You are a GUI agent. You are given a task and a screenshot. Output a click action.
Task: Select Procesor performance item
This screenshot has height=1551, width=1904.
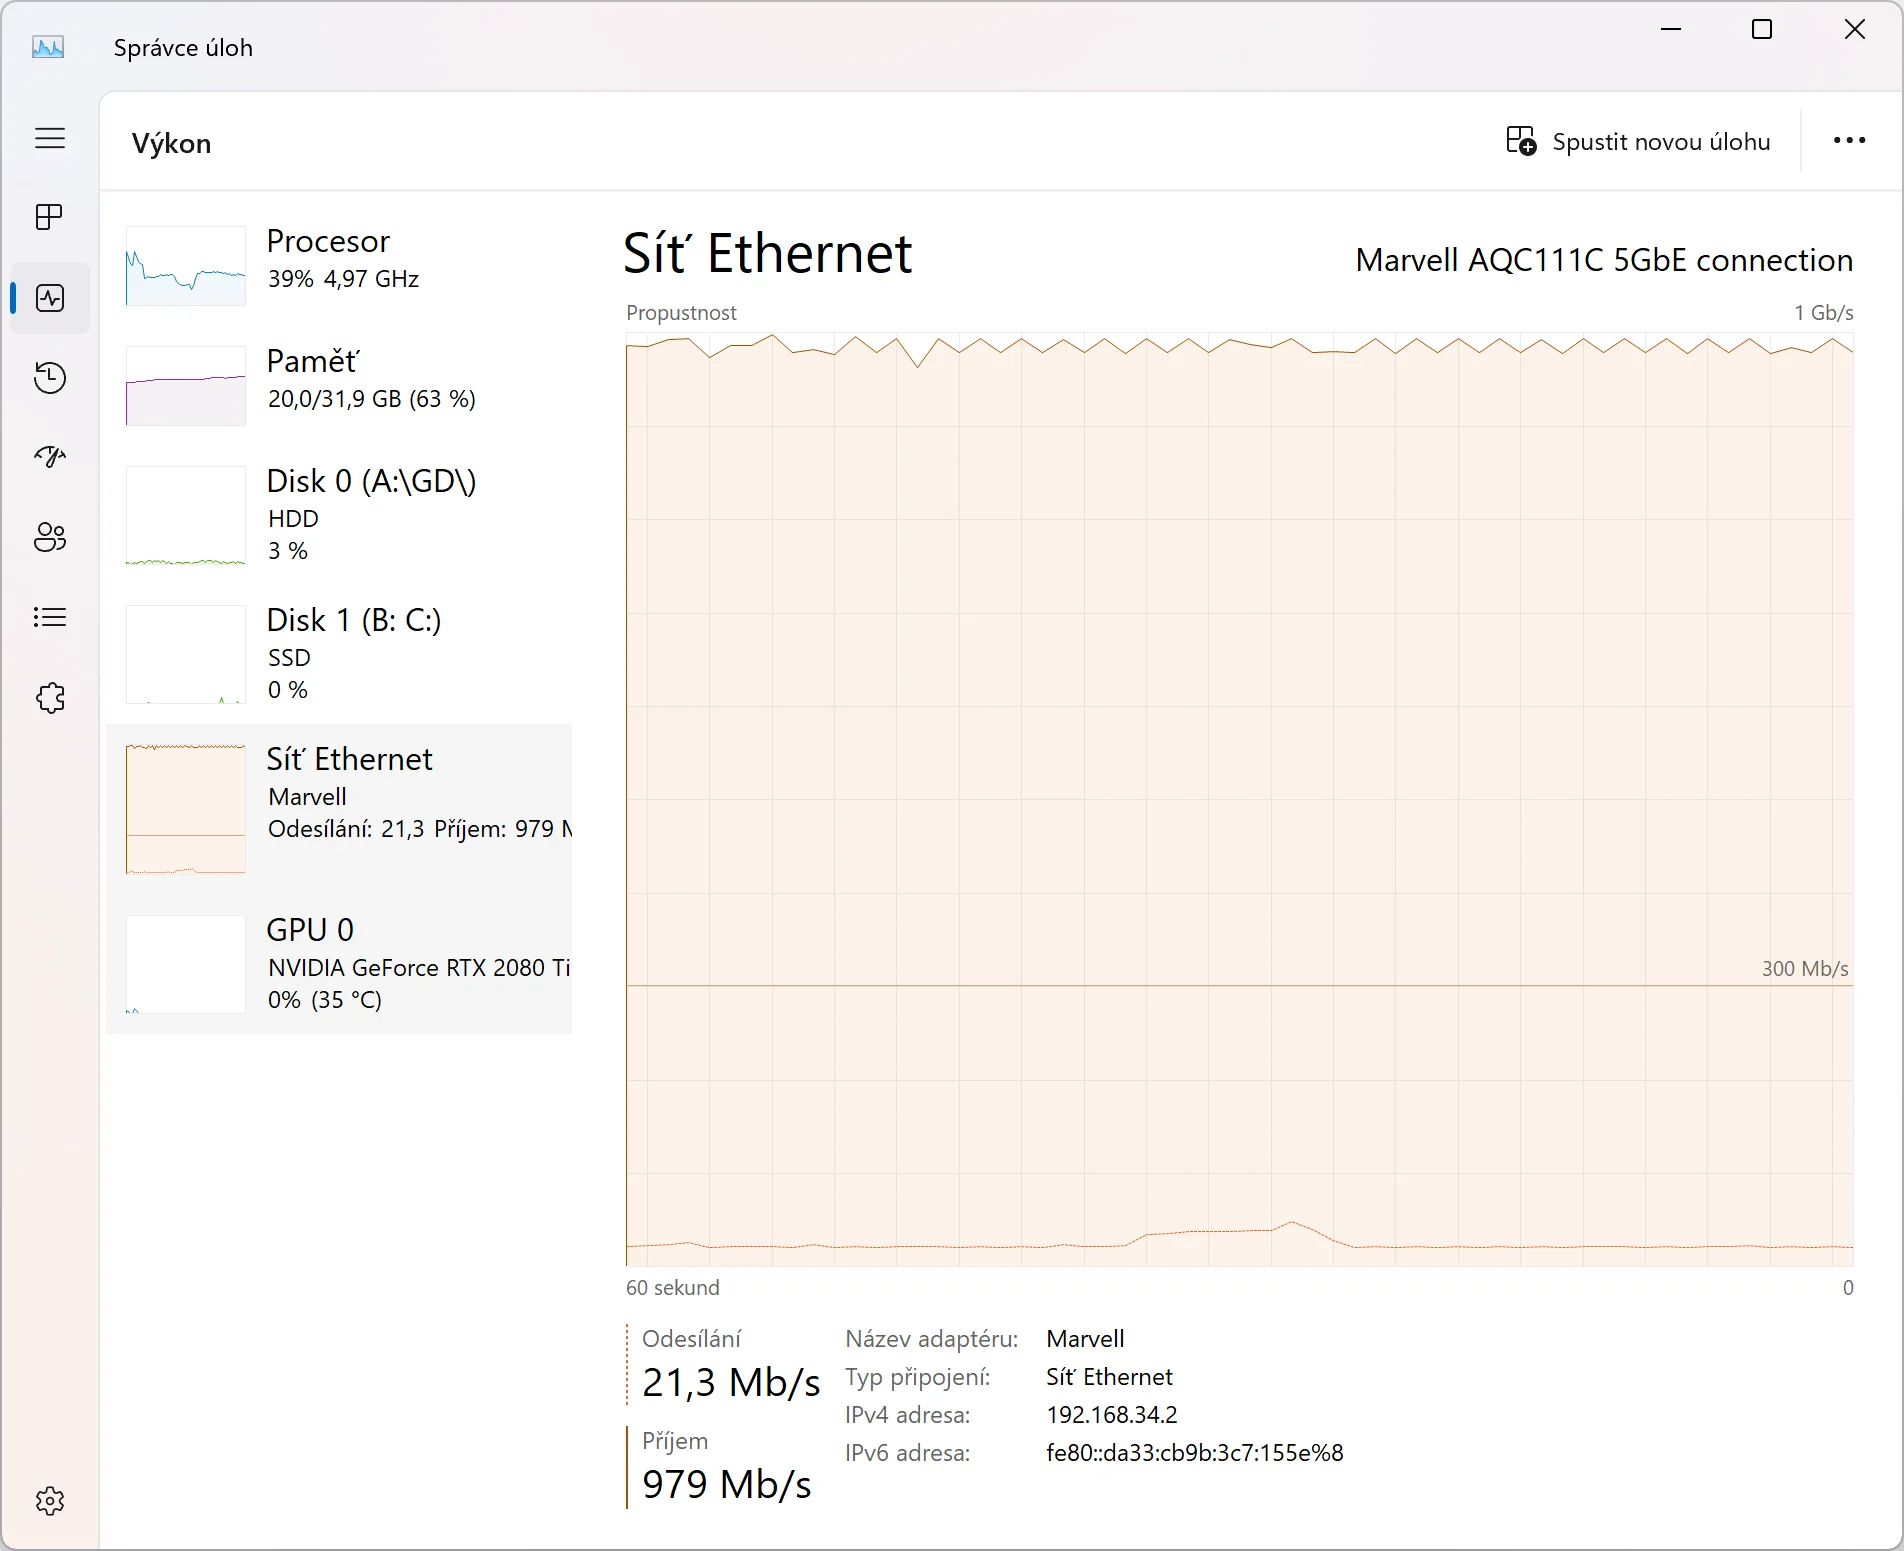click(x=340, y=265)
